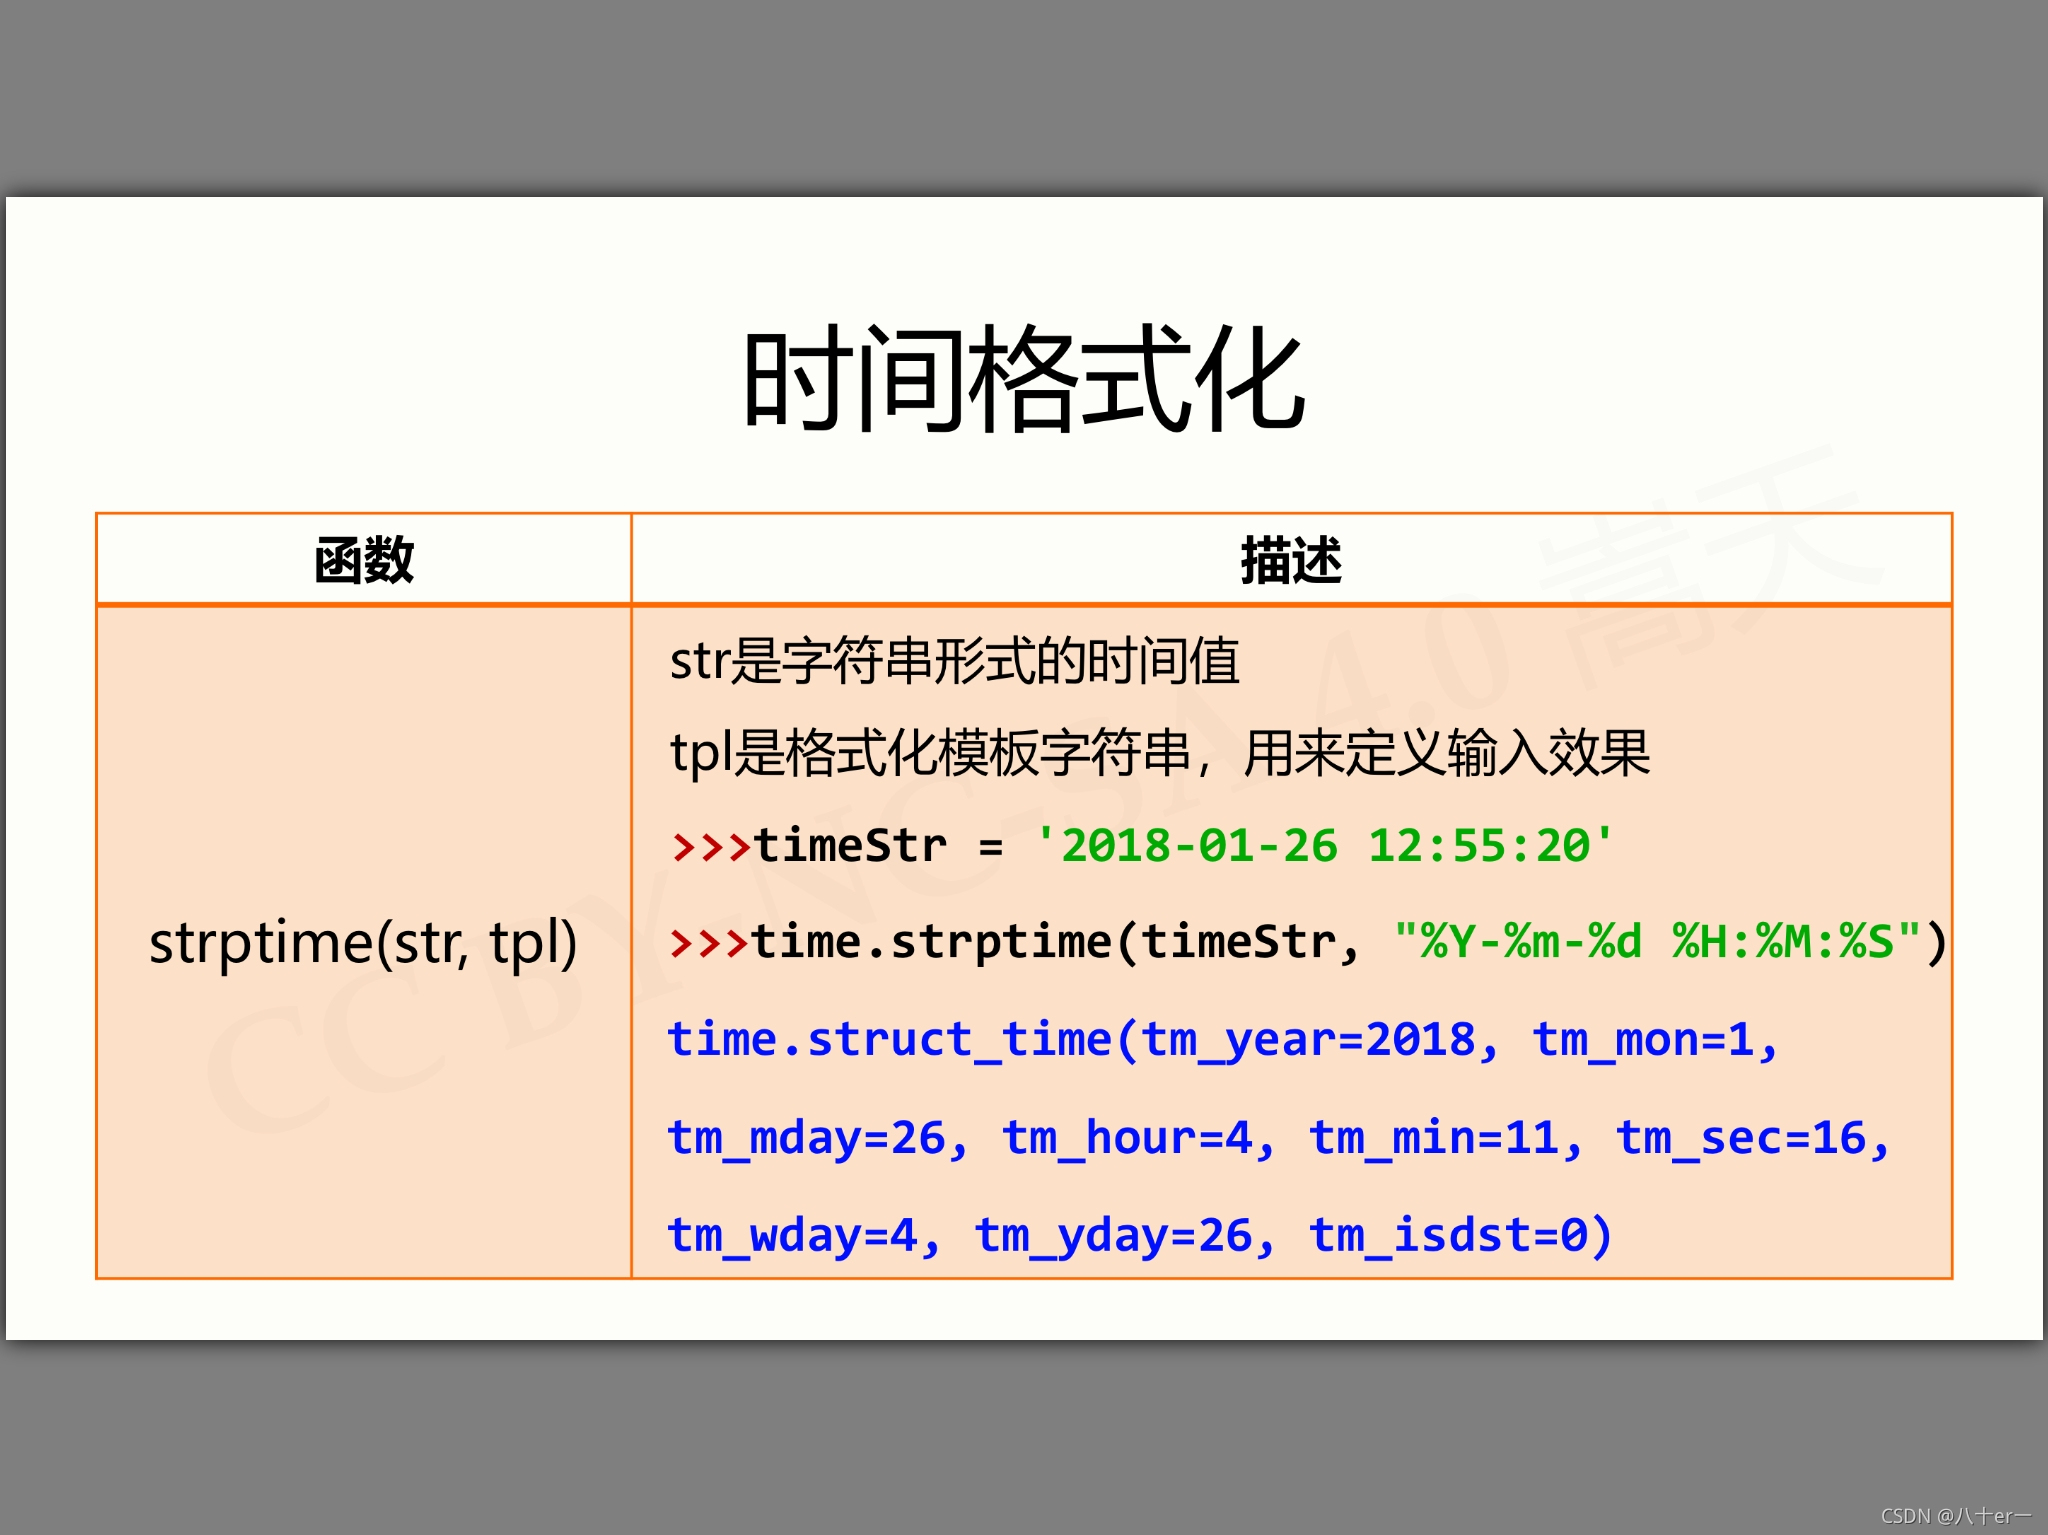
Task: Click the output line starting tm_wday=4
Action: 1140,1235
